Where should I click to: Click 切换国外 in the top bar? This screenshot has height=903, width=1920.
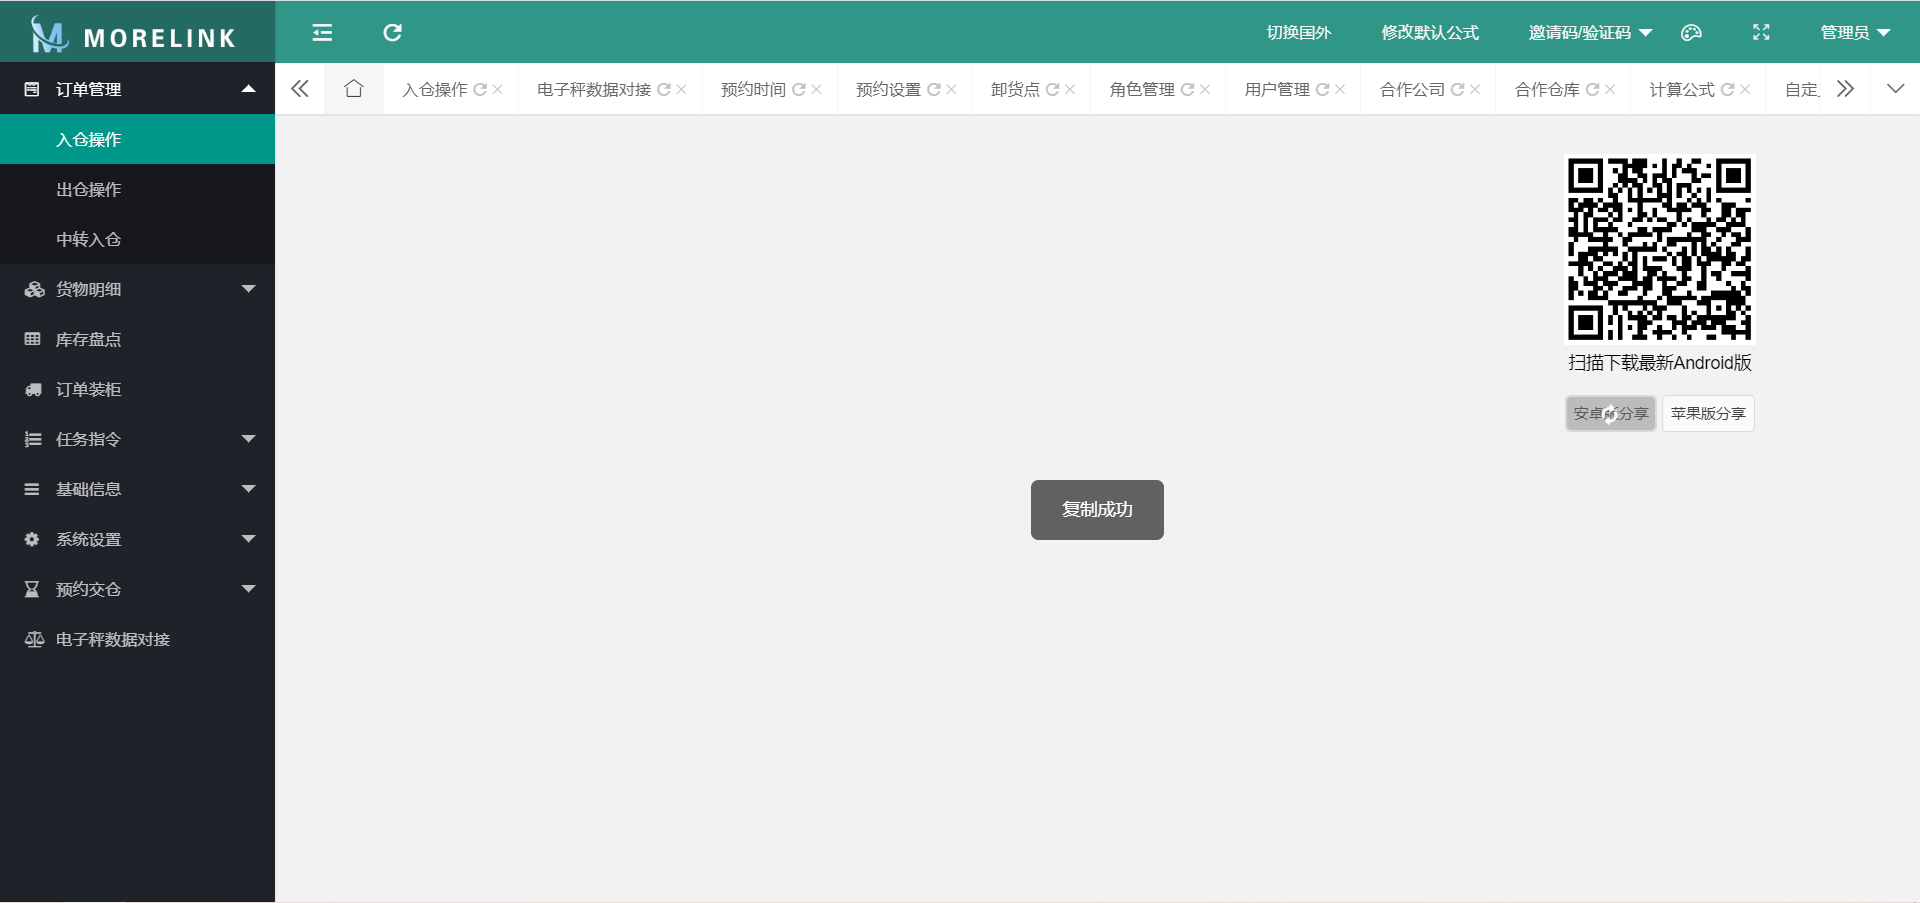coord(1299,33)
